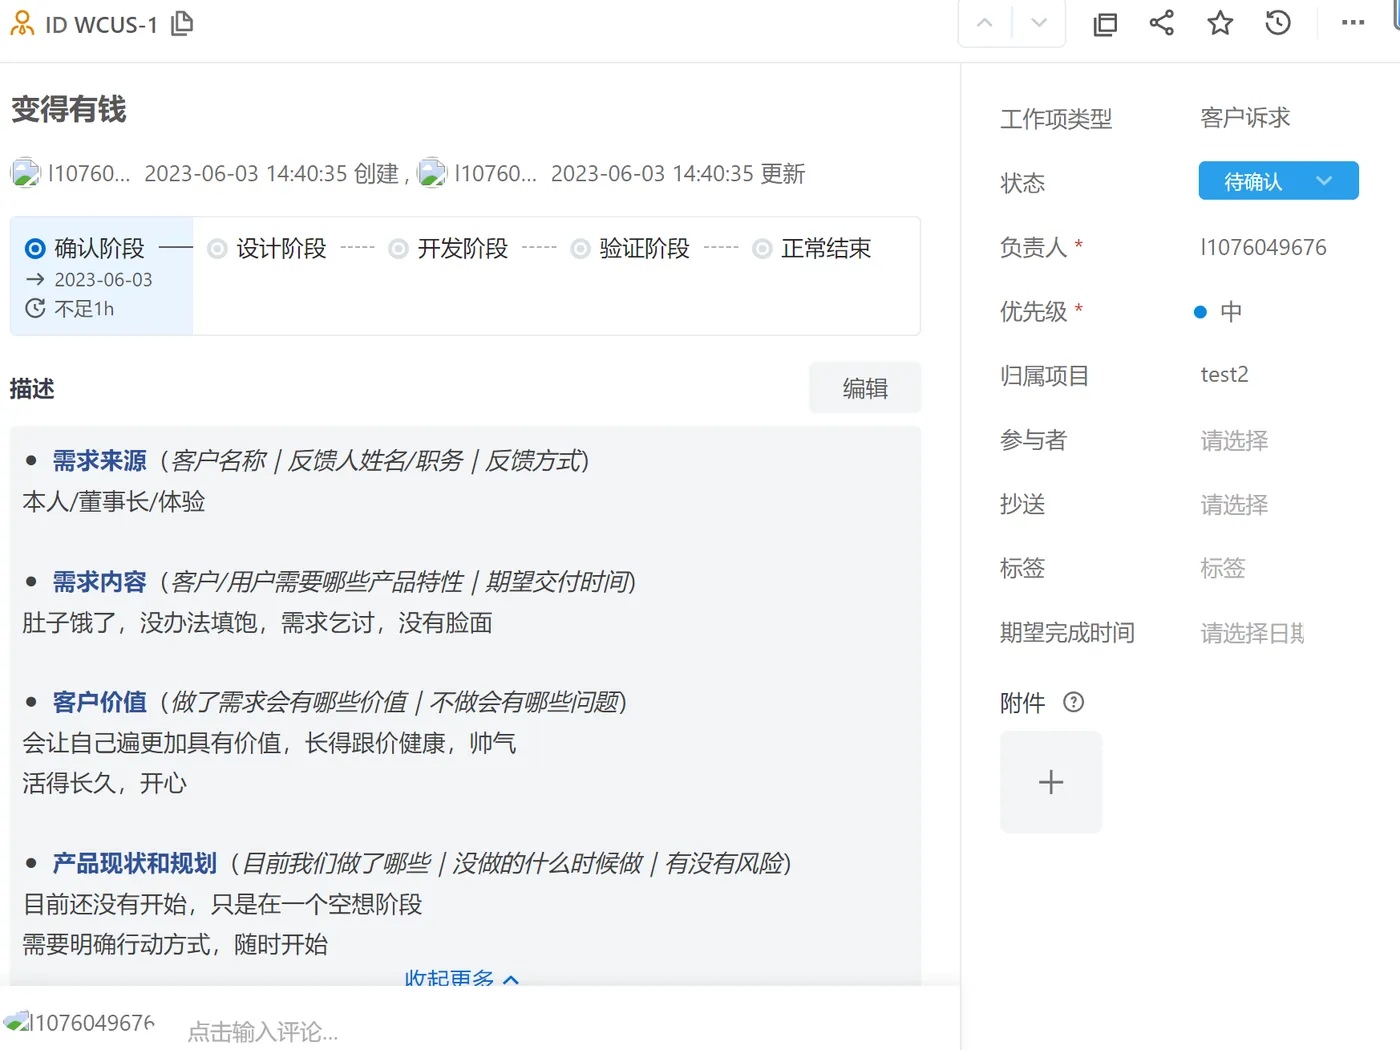Click the commenter avatar I1076049676

16,1022
